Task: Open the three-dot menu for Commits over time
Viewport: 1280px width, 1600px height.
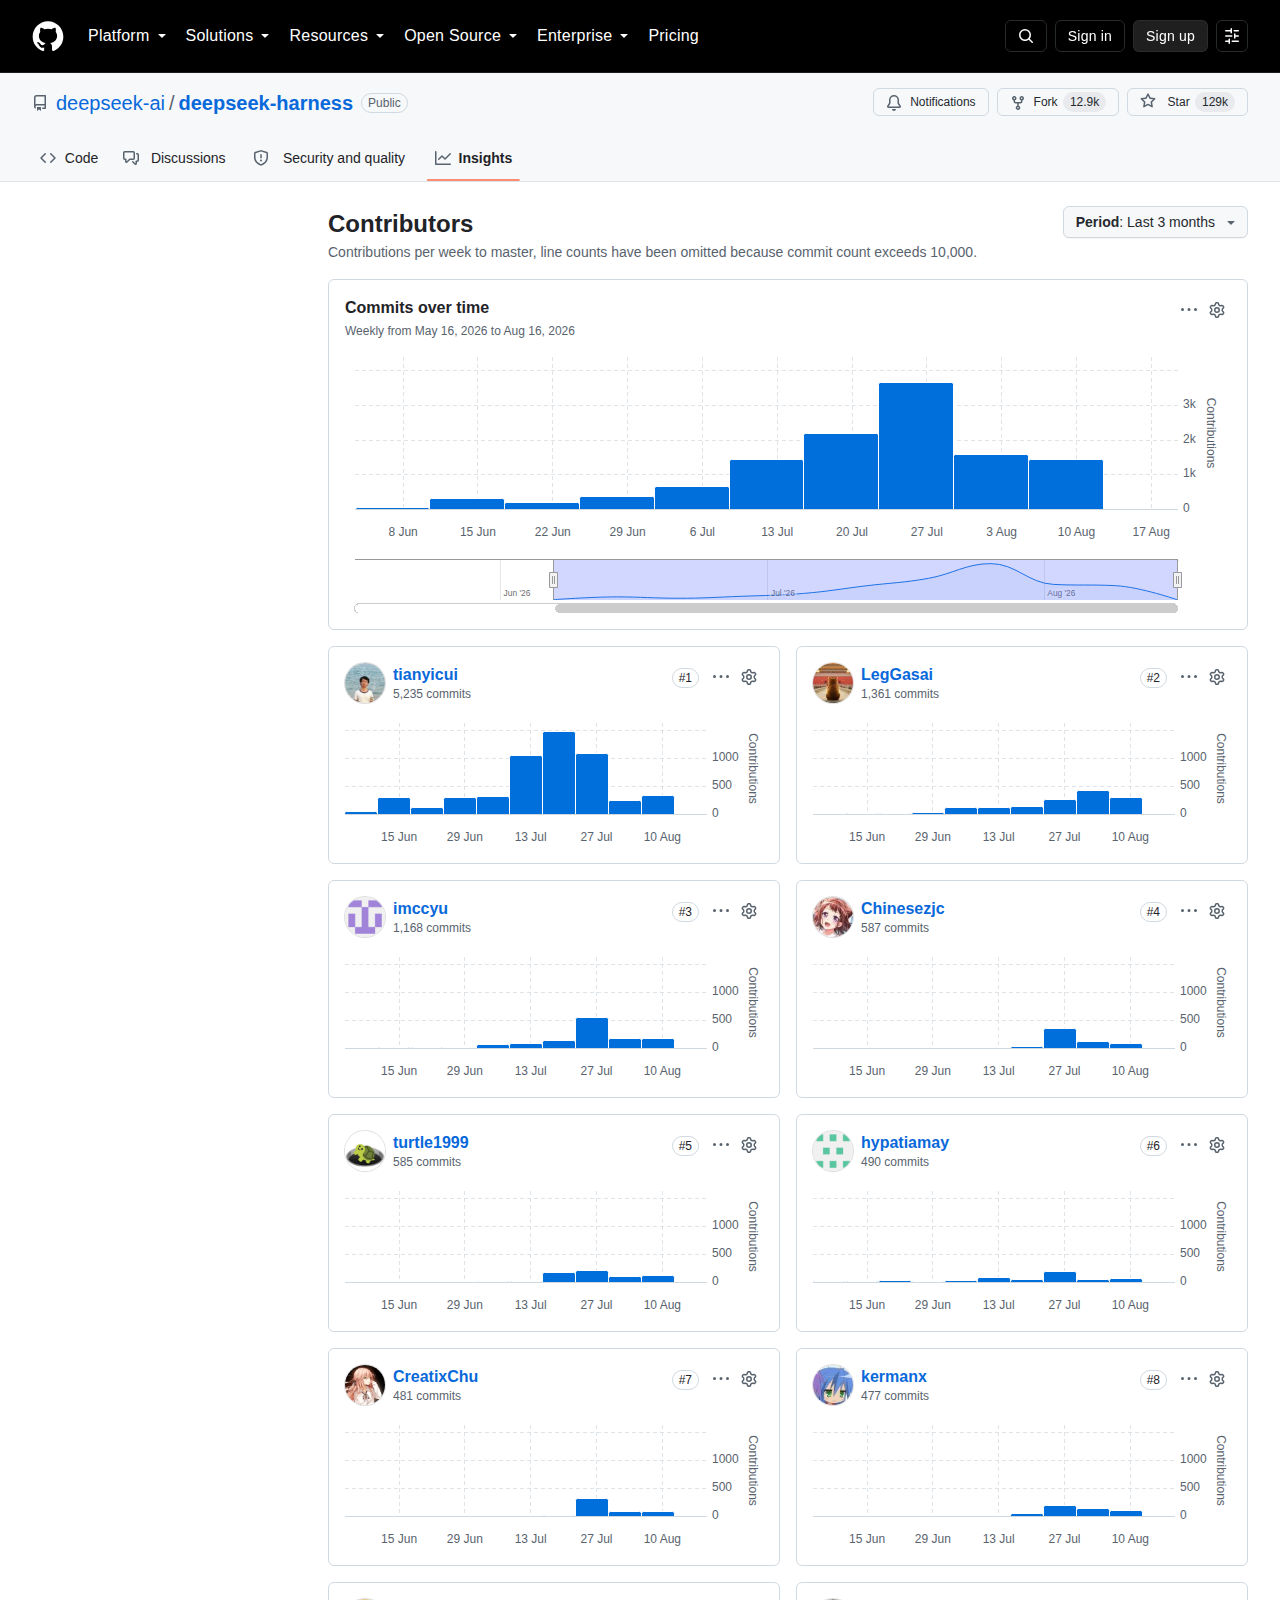Action: (x=1189, y=310)
